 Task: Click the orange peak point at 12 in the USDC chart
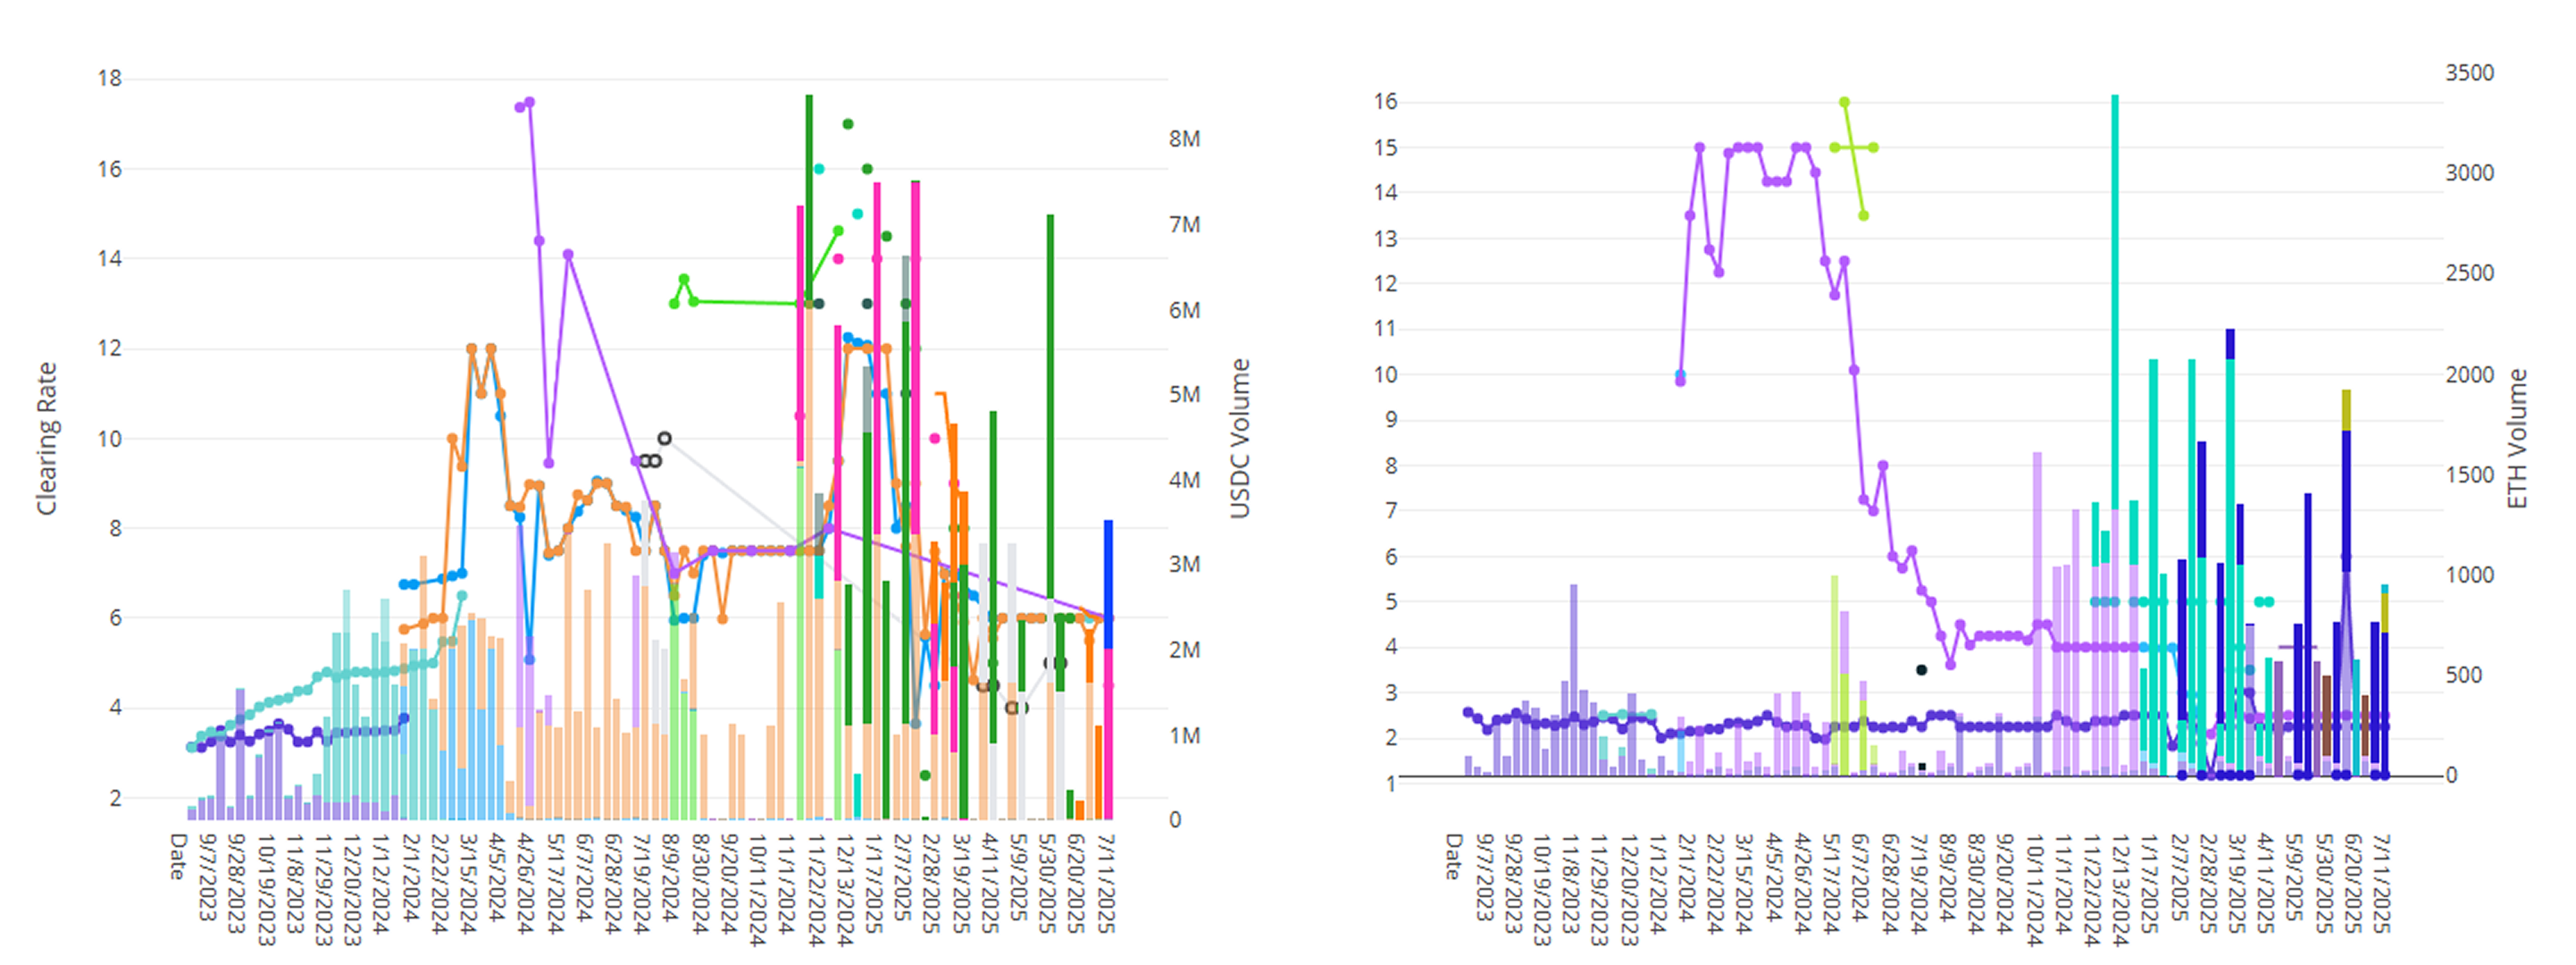[x=471, y=349]
